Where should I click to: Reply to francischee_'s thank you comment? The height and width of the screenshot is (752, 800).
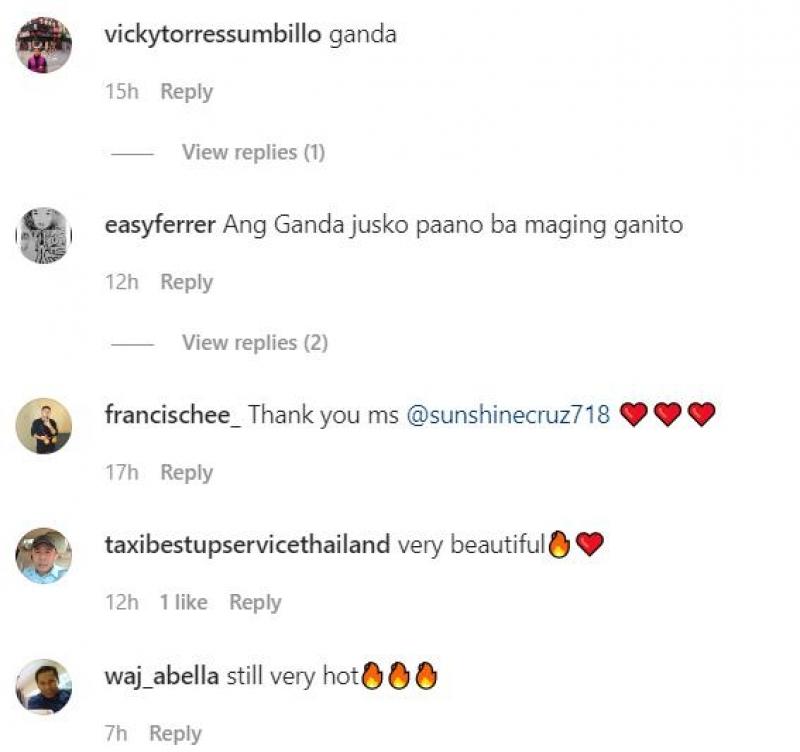tap(187, 473)
